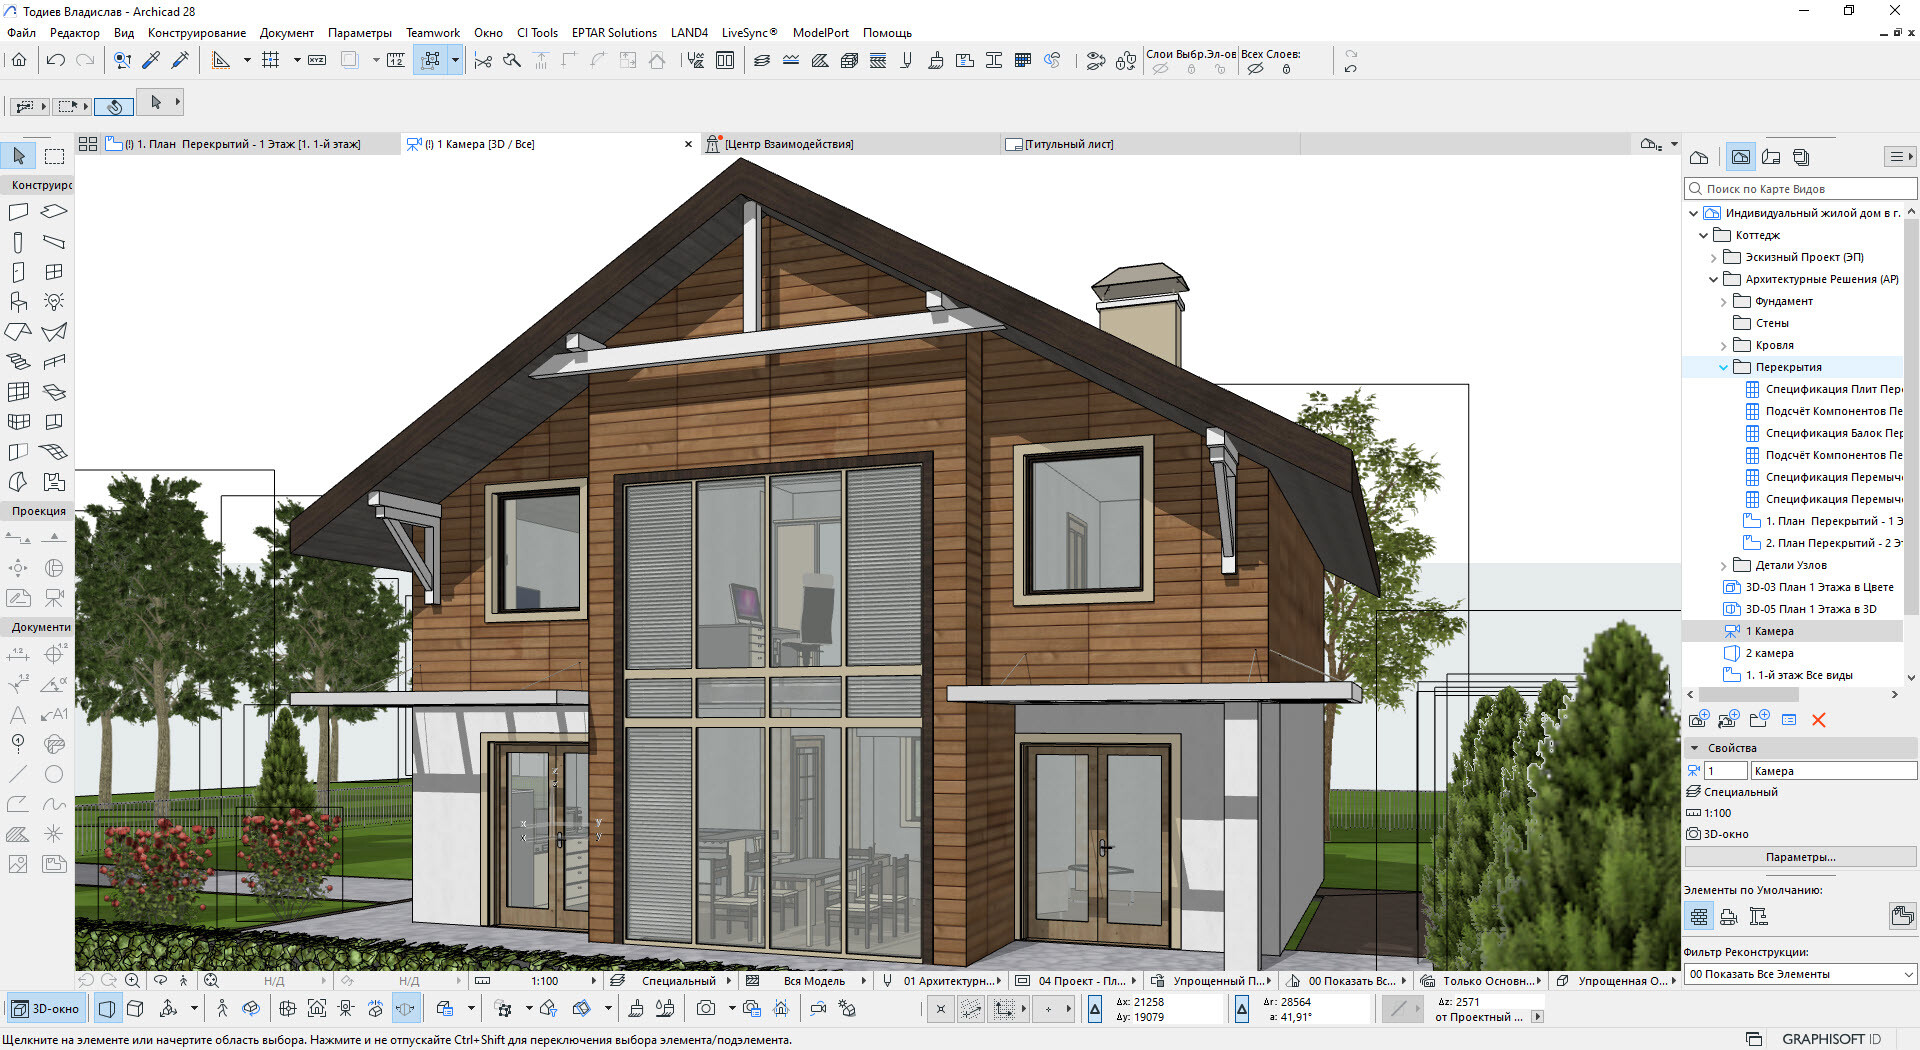Click the Pick Up Parameters eyedropper icon
This screenshot has height=1050, width=1920.
click(x=151, y=61)
